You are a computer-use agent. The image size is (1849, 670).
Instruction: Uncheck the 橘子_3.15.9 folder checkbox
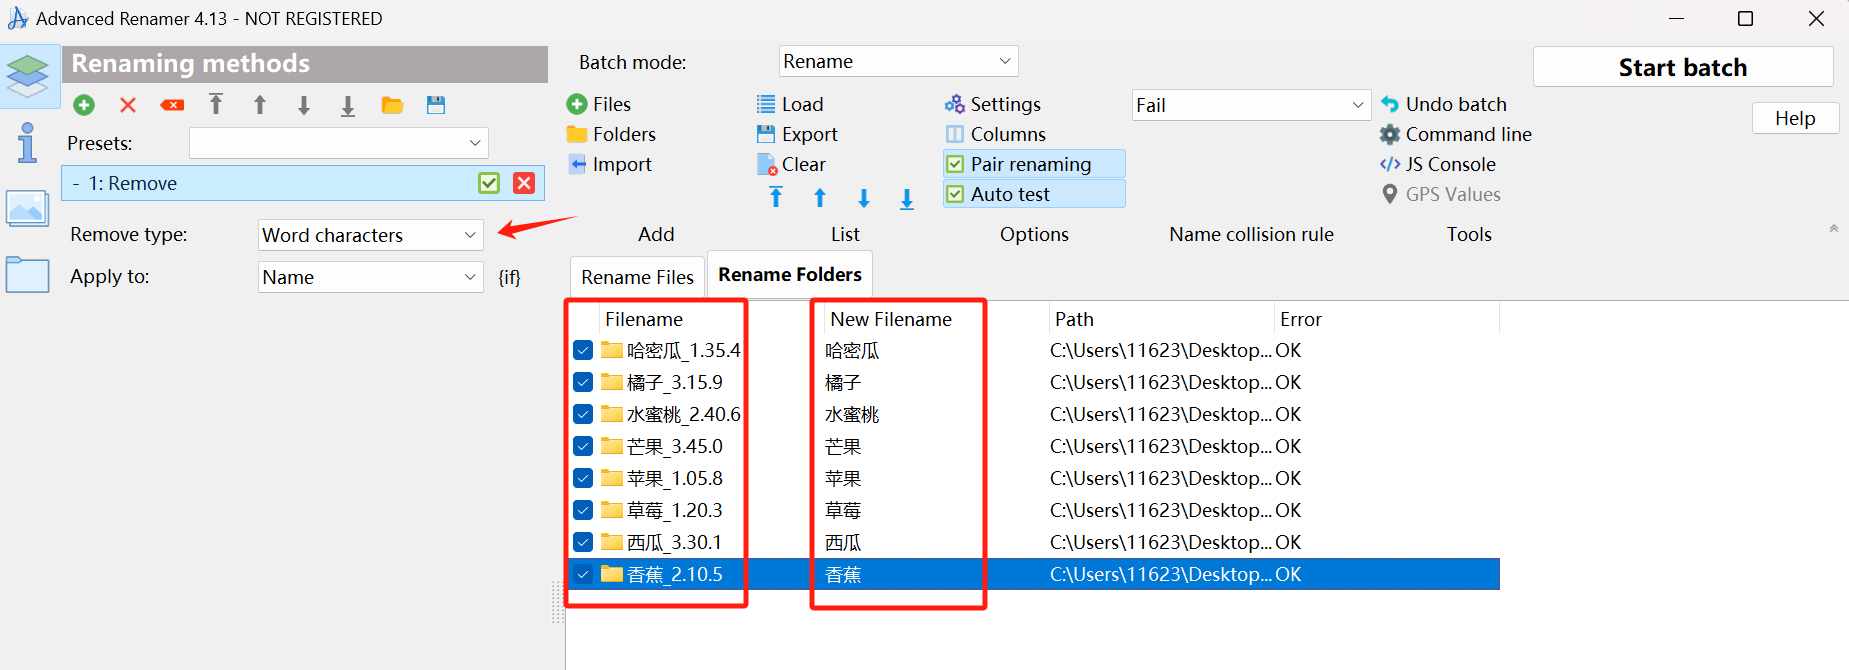(x=583, y=382)
